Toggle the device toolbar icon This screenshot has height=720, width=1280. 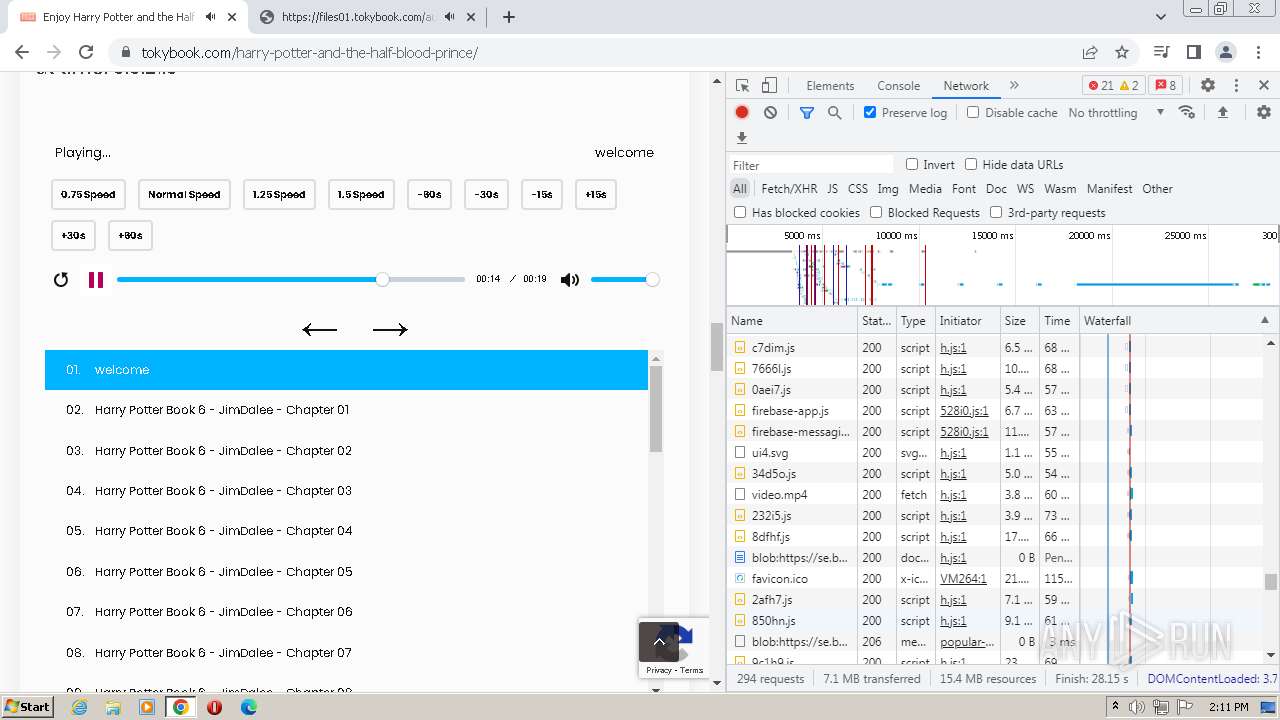tap(769, 86)
